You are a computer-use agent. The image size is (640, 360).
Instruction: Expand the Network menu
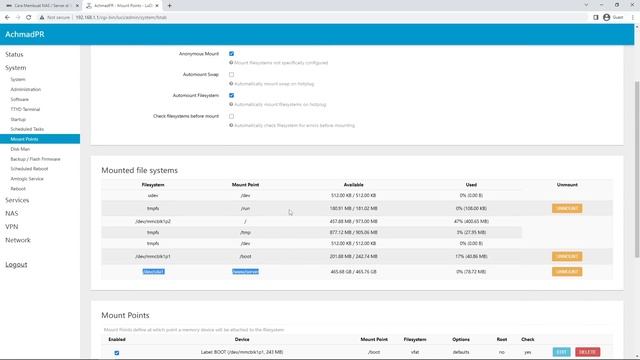click(18, 240)
